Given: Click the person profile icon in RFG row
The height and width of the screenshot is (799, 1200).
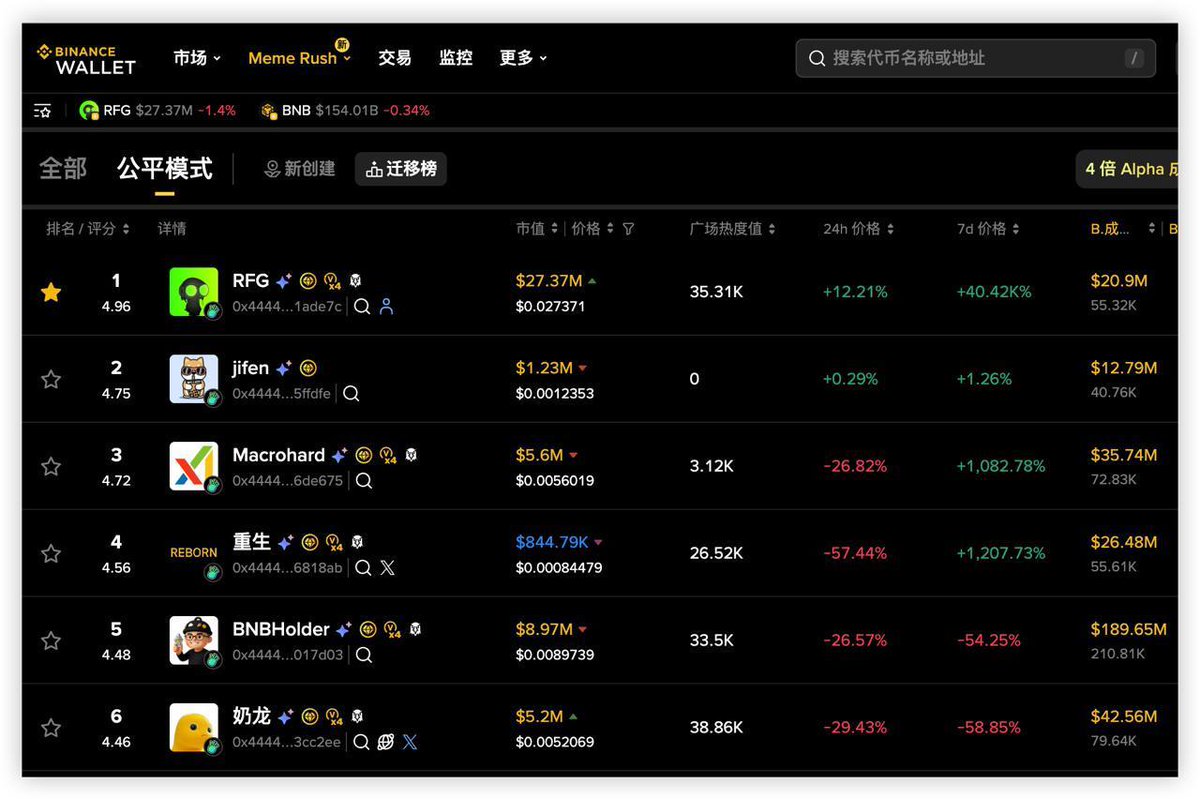Looking at the screenshot, I should coord(387,306).
